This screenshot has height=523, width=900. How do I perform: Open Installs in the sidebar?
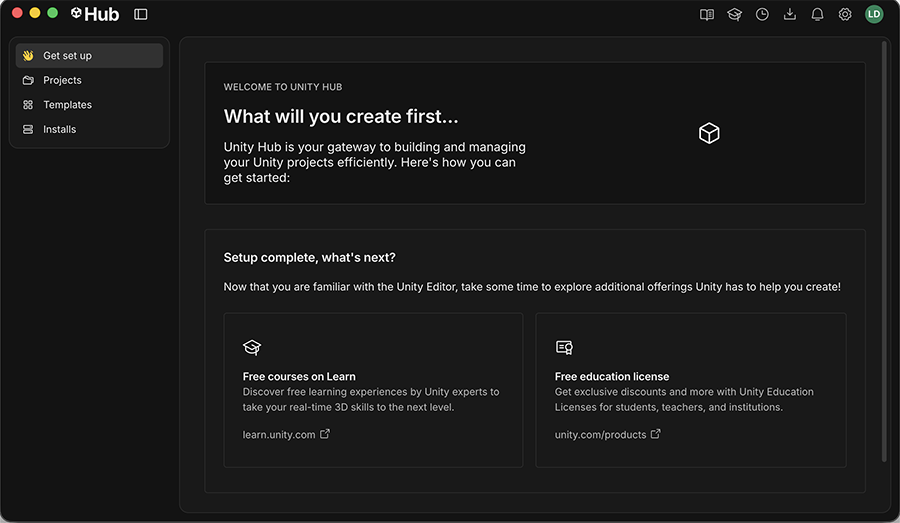[x=89, y=129]
